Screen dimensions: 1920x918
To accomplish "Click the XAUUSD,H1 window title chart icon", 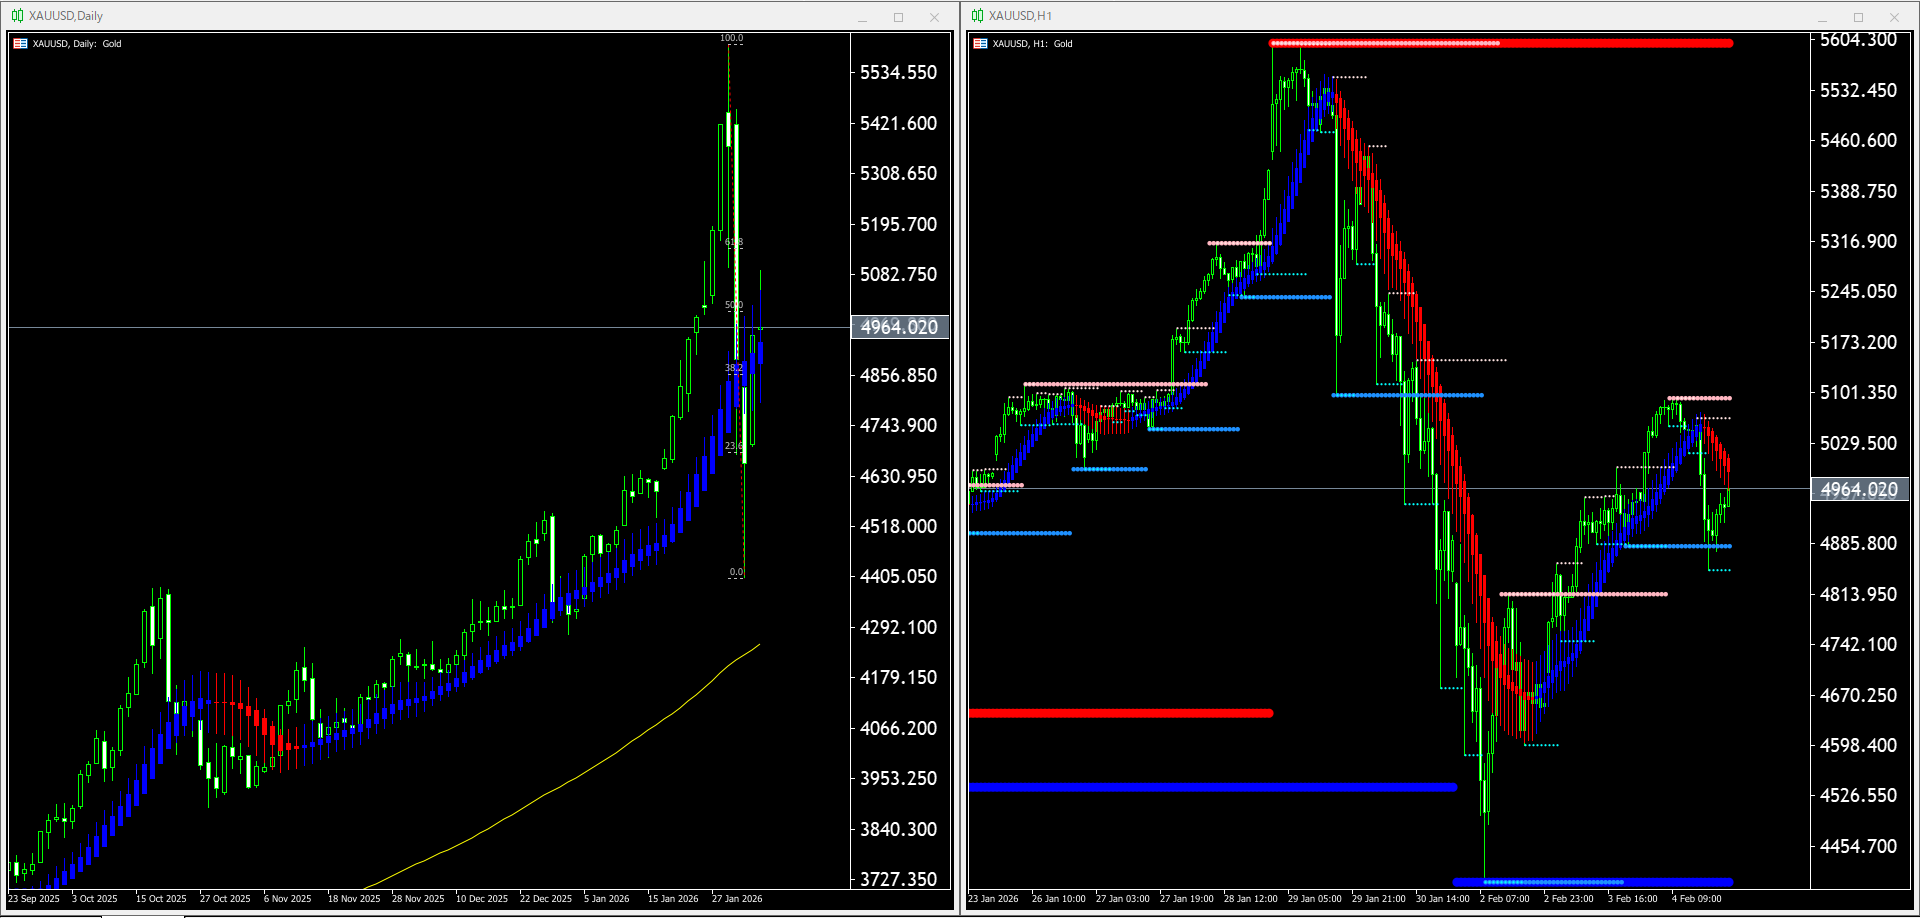I will pos(977,16).
